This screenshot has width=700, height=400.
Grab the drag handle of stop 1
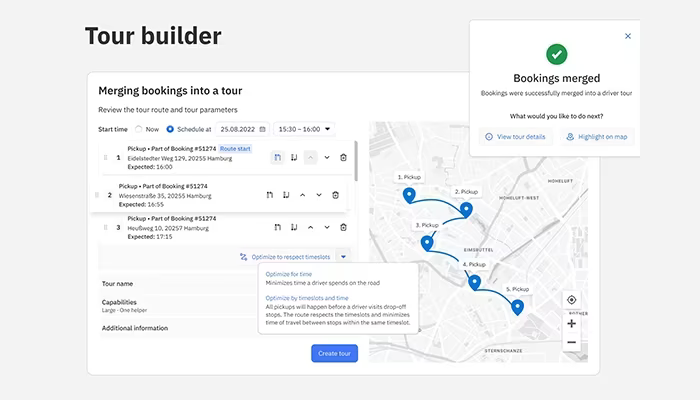[x=105, y=158]
